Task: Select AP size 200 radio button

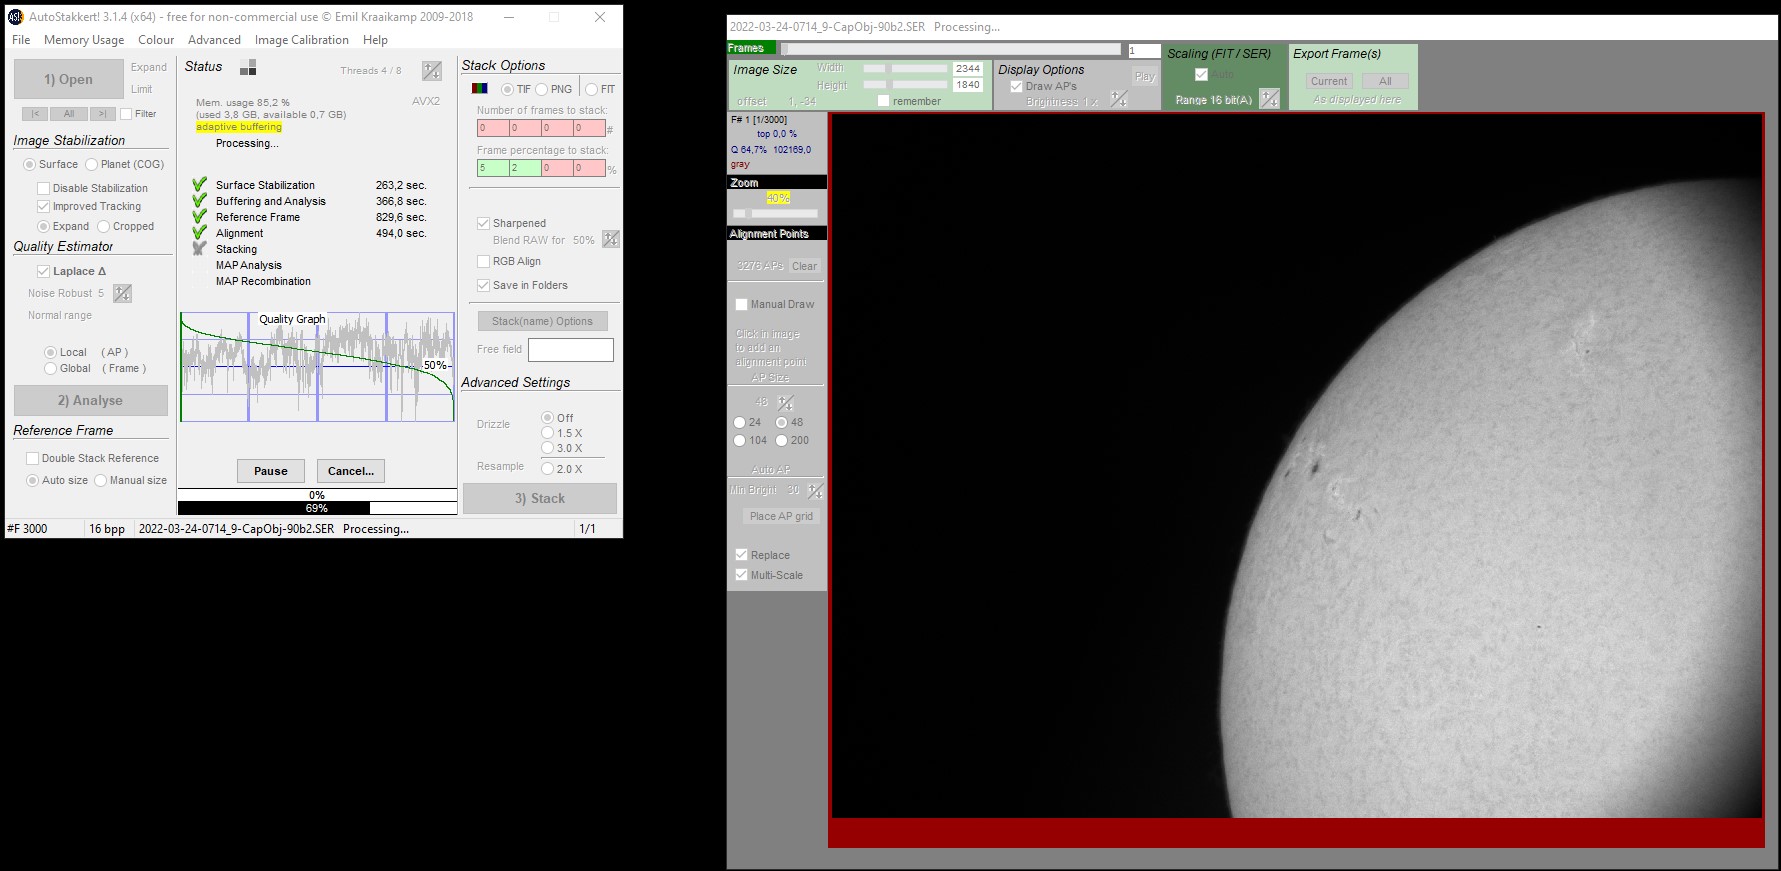Action: pos(781,440)
